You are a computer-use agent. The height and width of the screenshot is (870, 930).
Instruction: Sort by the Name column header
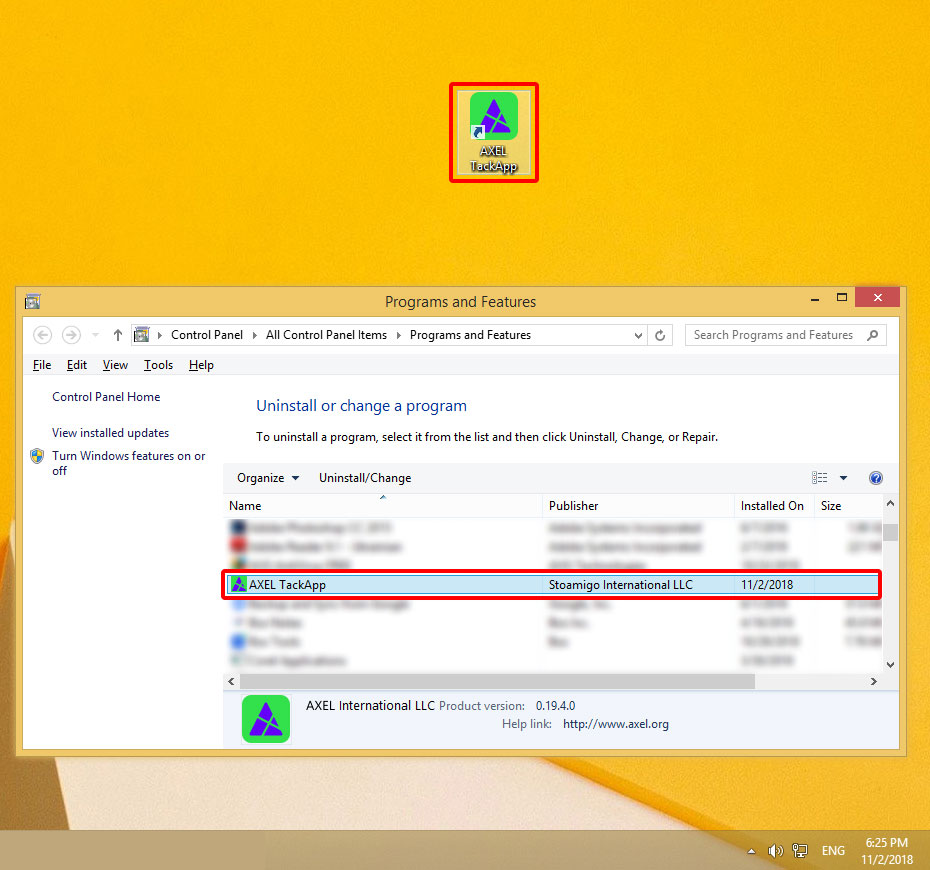point(382,506)
